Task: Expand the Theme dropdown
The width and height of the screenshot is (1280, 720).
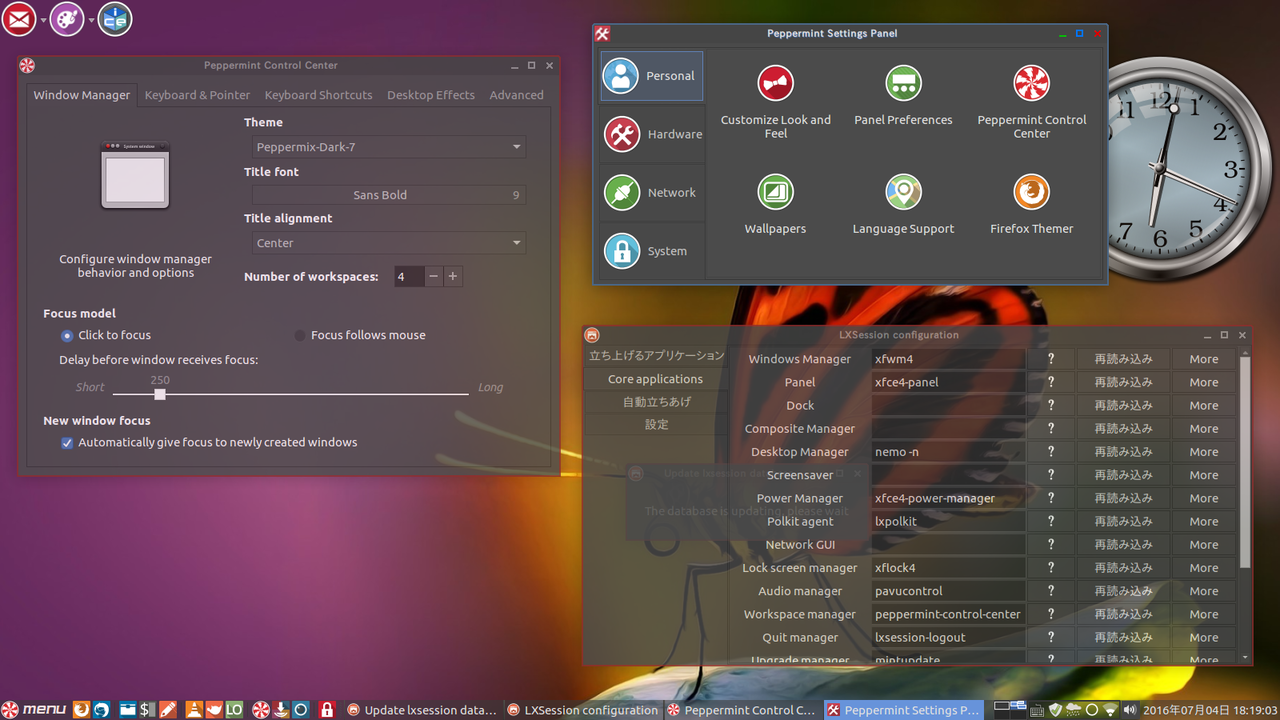Action: [x=389, y=147]
